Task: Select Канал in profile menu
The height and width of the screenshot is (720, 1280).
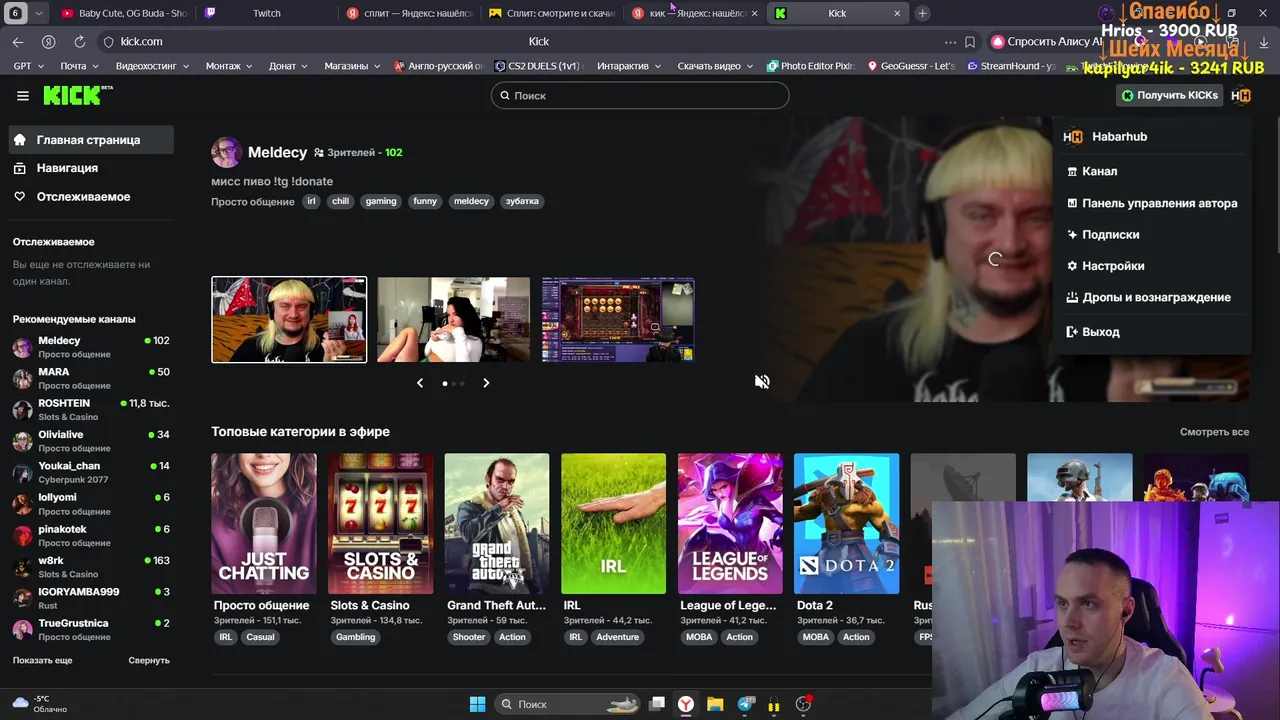Action: pos(1092,171)
